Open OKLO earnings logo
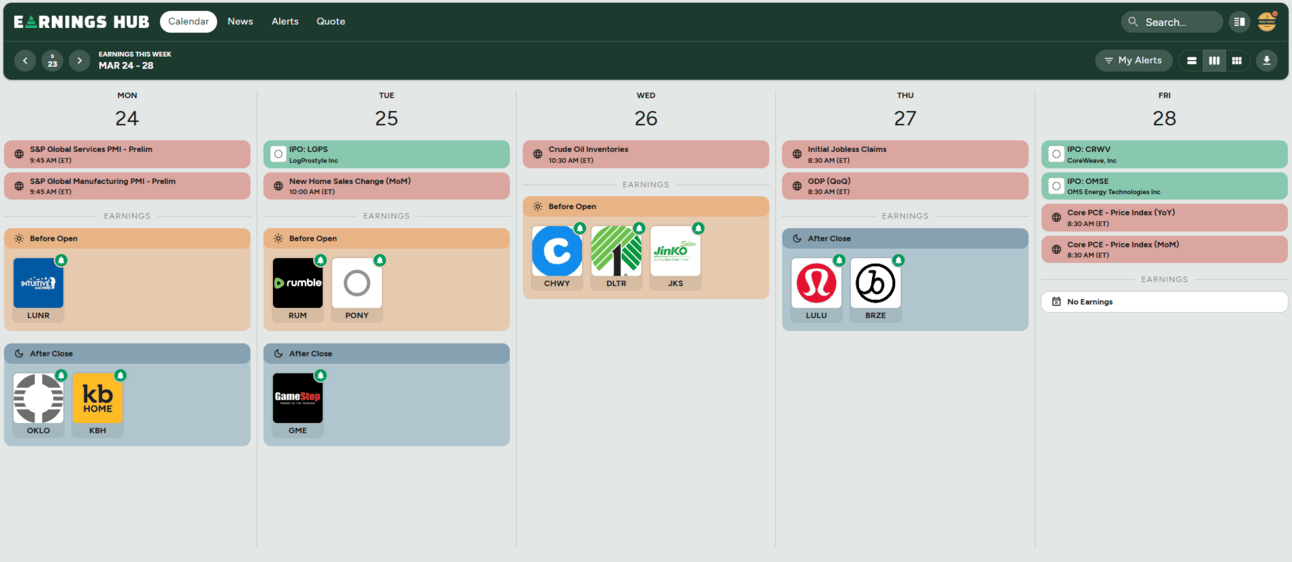Image resolution: width=1292 pixels, height=562 pixels. tap(38, 398)
